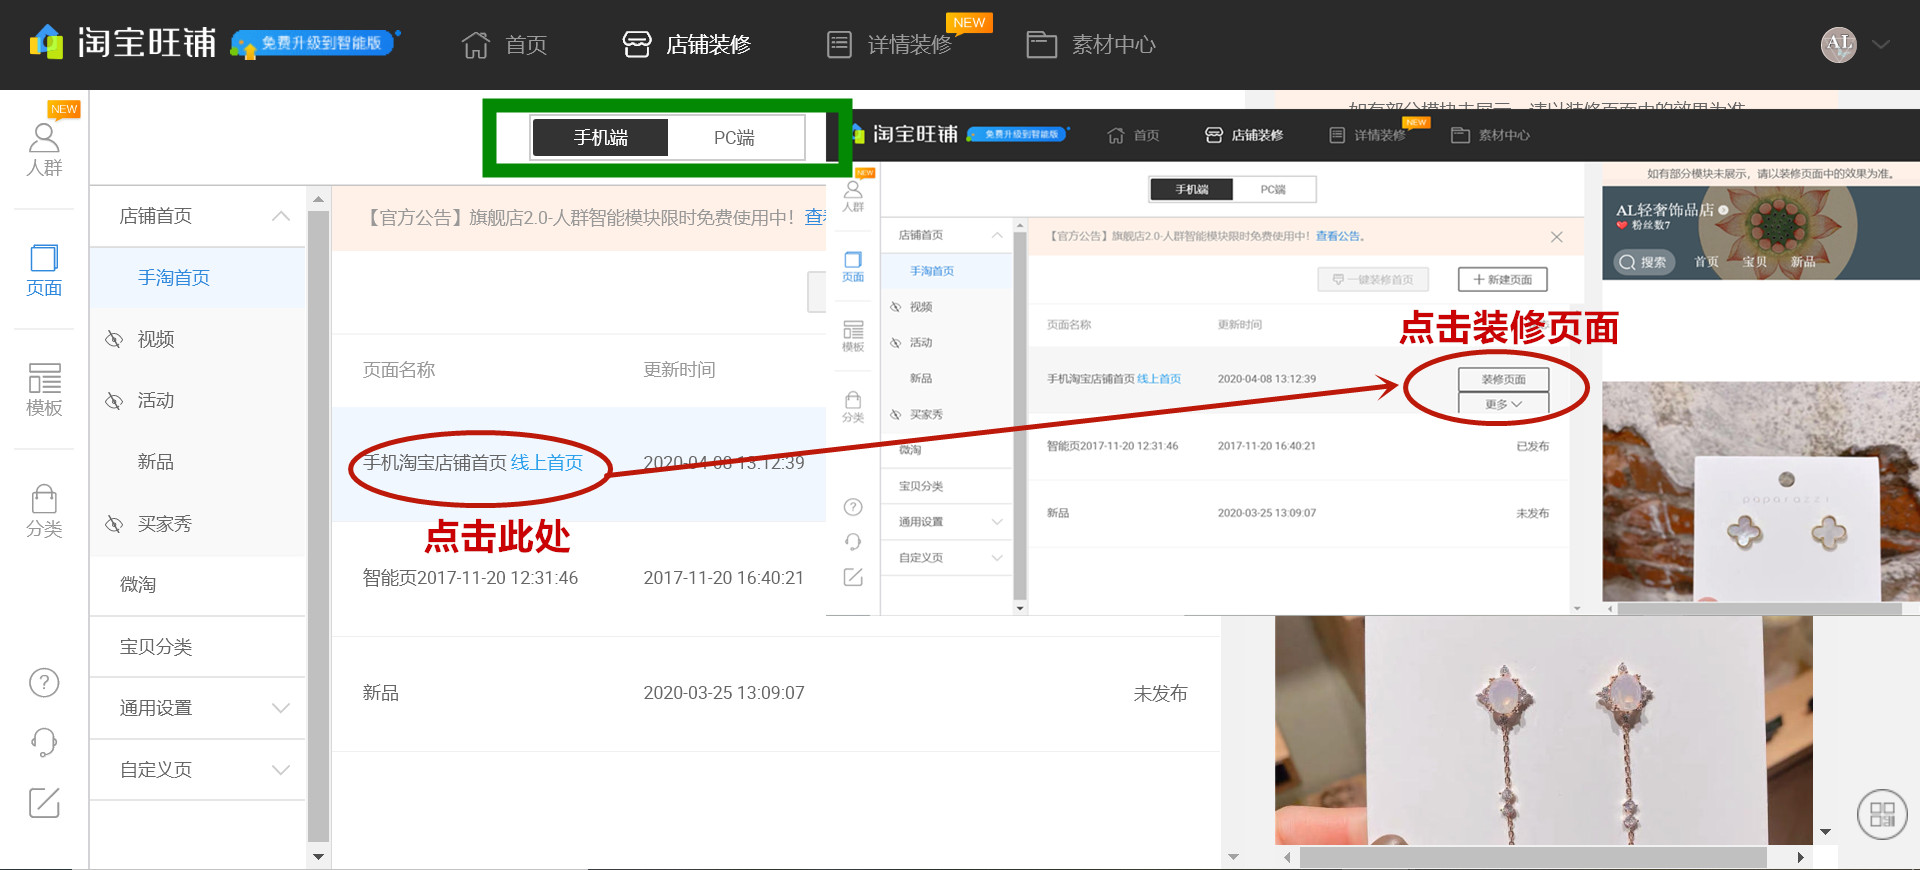Click the document icon beside 详情装修

pos(840,44)
